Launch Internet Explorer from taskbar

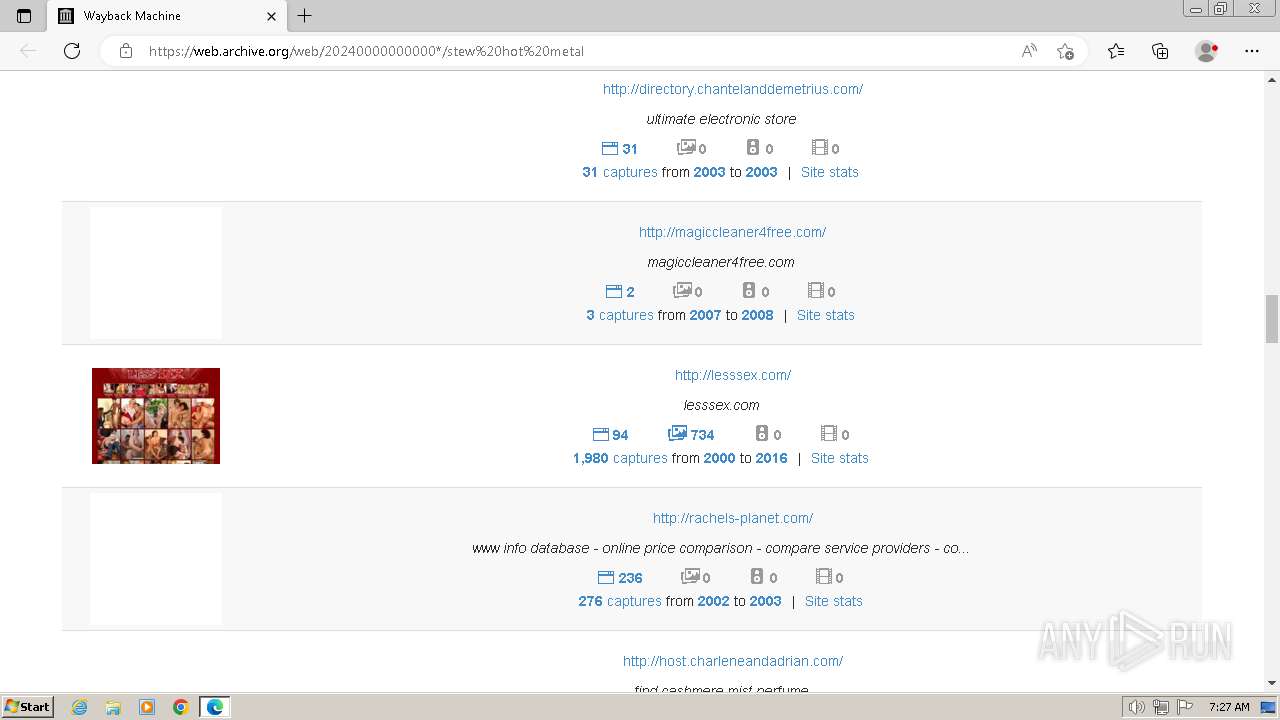click(80, 707)
